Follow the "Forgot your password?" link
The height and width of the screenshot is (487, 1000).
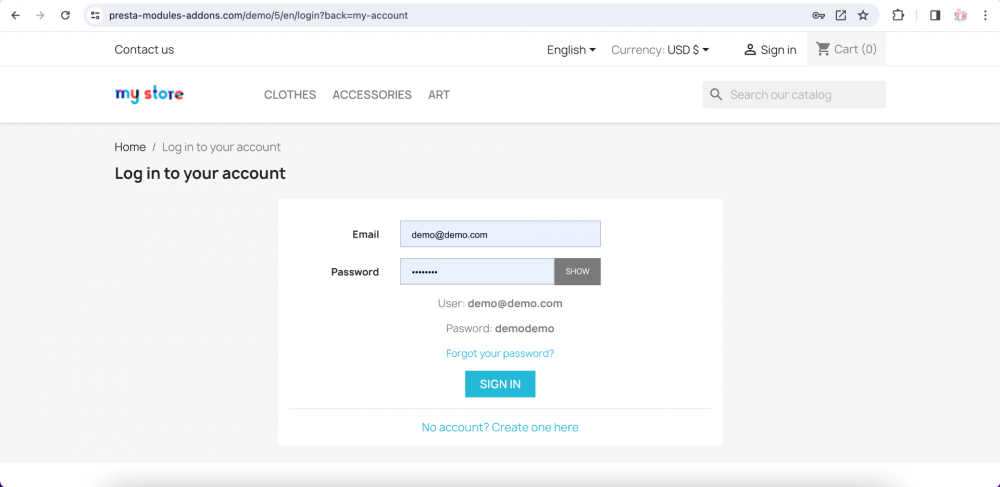[x=500, y=353]
